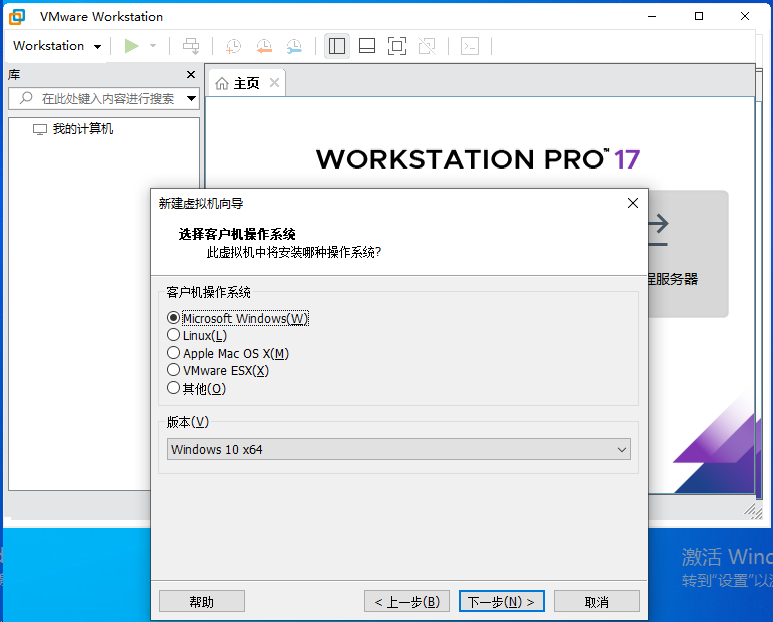Click the VMware Workstation title bar logo
Viewport: 773px width, 622px height.
17,17
